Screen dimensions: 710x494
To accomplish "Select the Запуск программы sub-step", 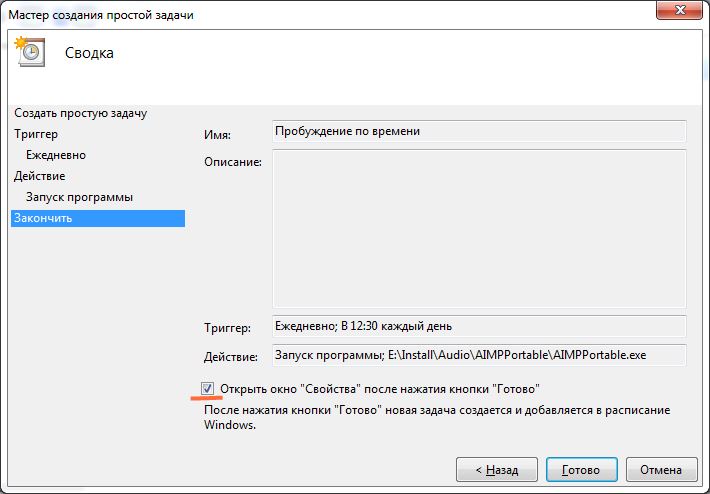I will [x=79, y=197].
